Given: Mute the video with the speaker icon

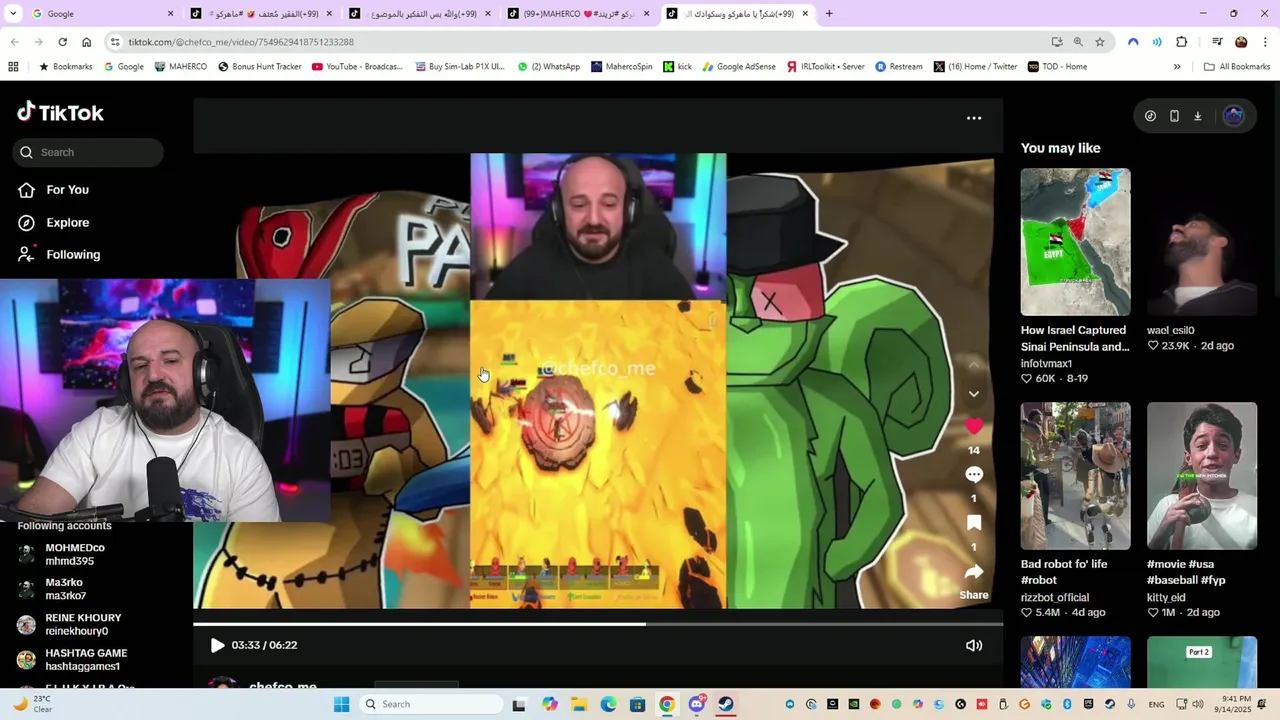Looking at the screenshot, I should coord(974,645).
